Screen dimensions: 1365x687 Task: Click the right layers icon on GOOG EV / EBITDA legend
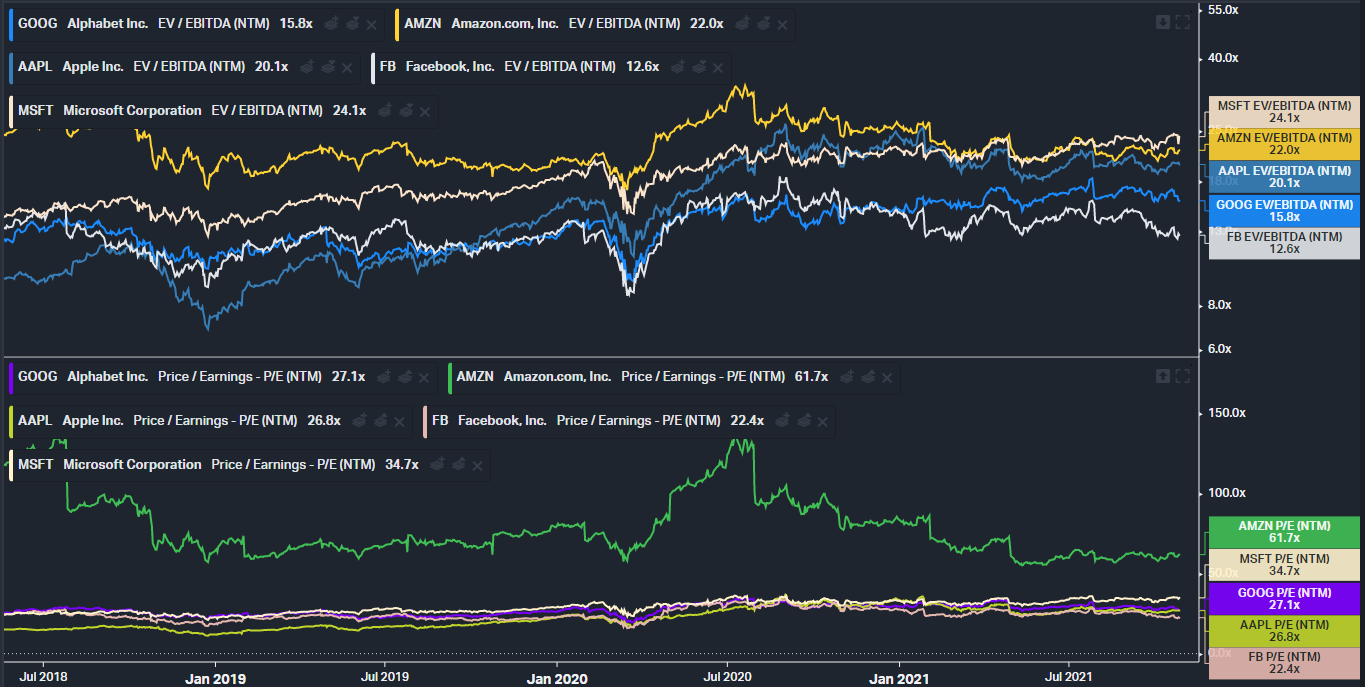352,23
